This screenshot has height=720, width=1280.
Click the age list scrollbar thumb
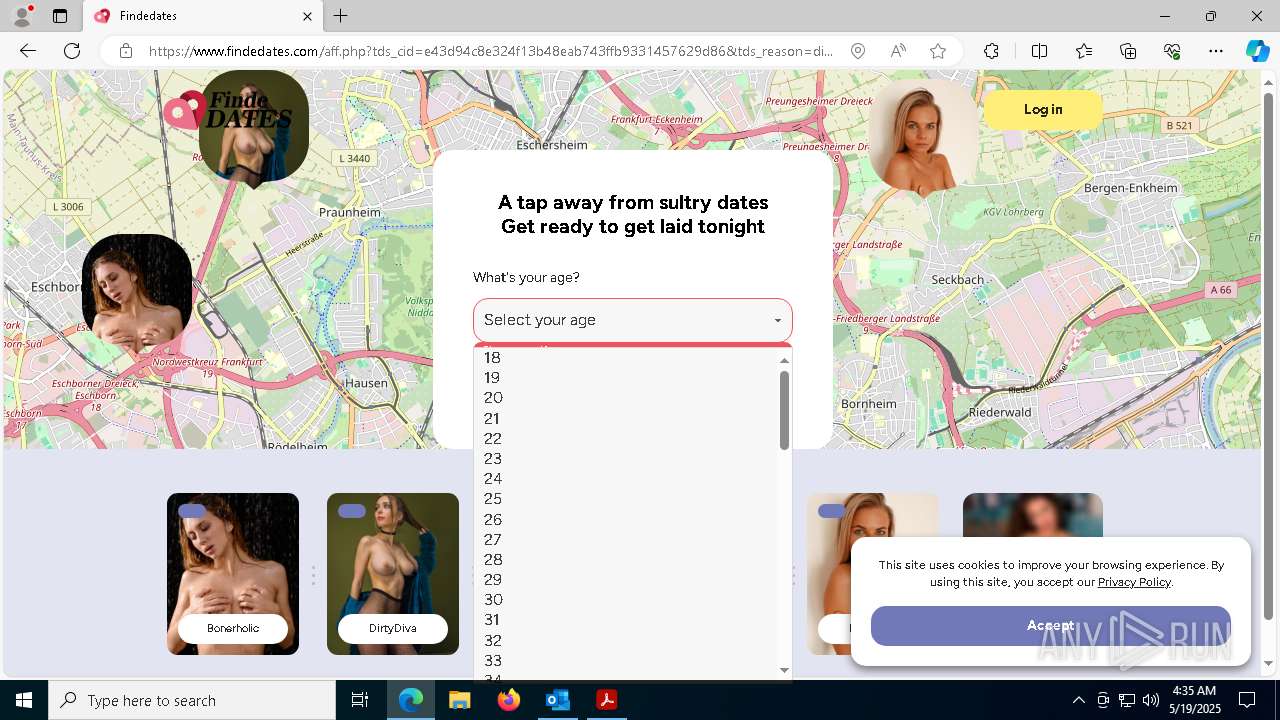784,410
